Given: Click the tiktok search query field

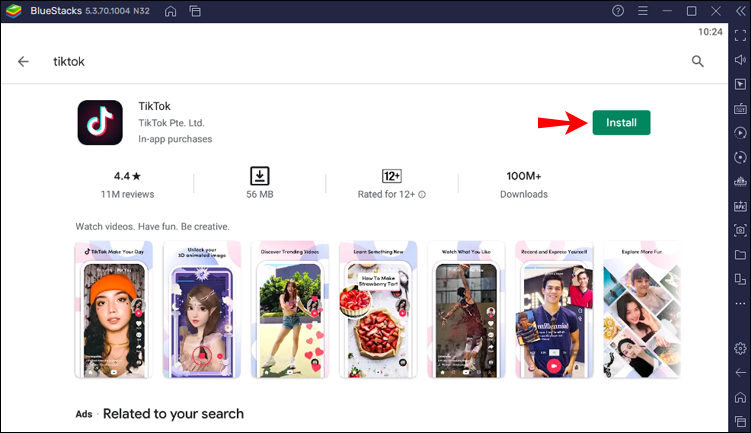Looking at the screenshot, I should coord(69,61).
